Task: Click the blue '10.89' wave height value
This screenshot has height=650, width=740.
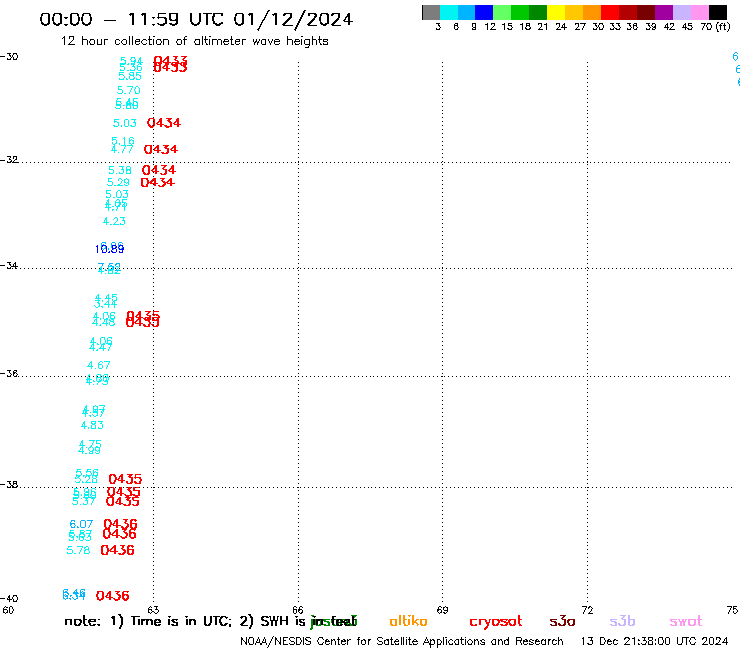Action: click(109, 249)
